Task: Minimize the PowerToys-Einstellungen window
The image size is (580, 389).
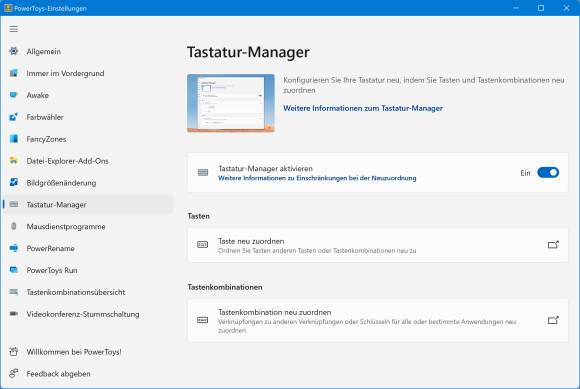Action: [x=516, y=8]
